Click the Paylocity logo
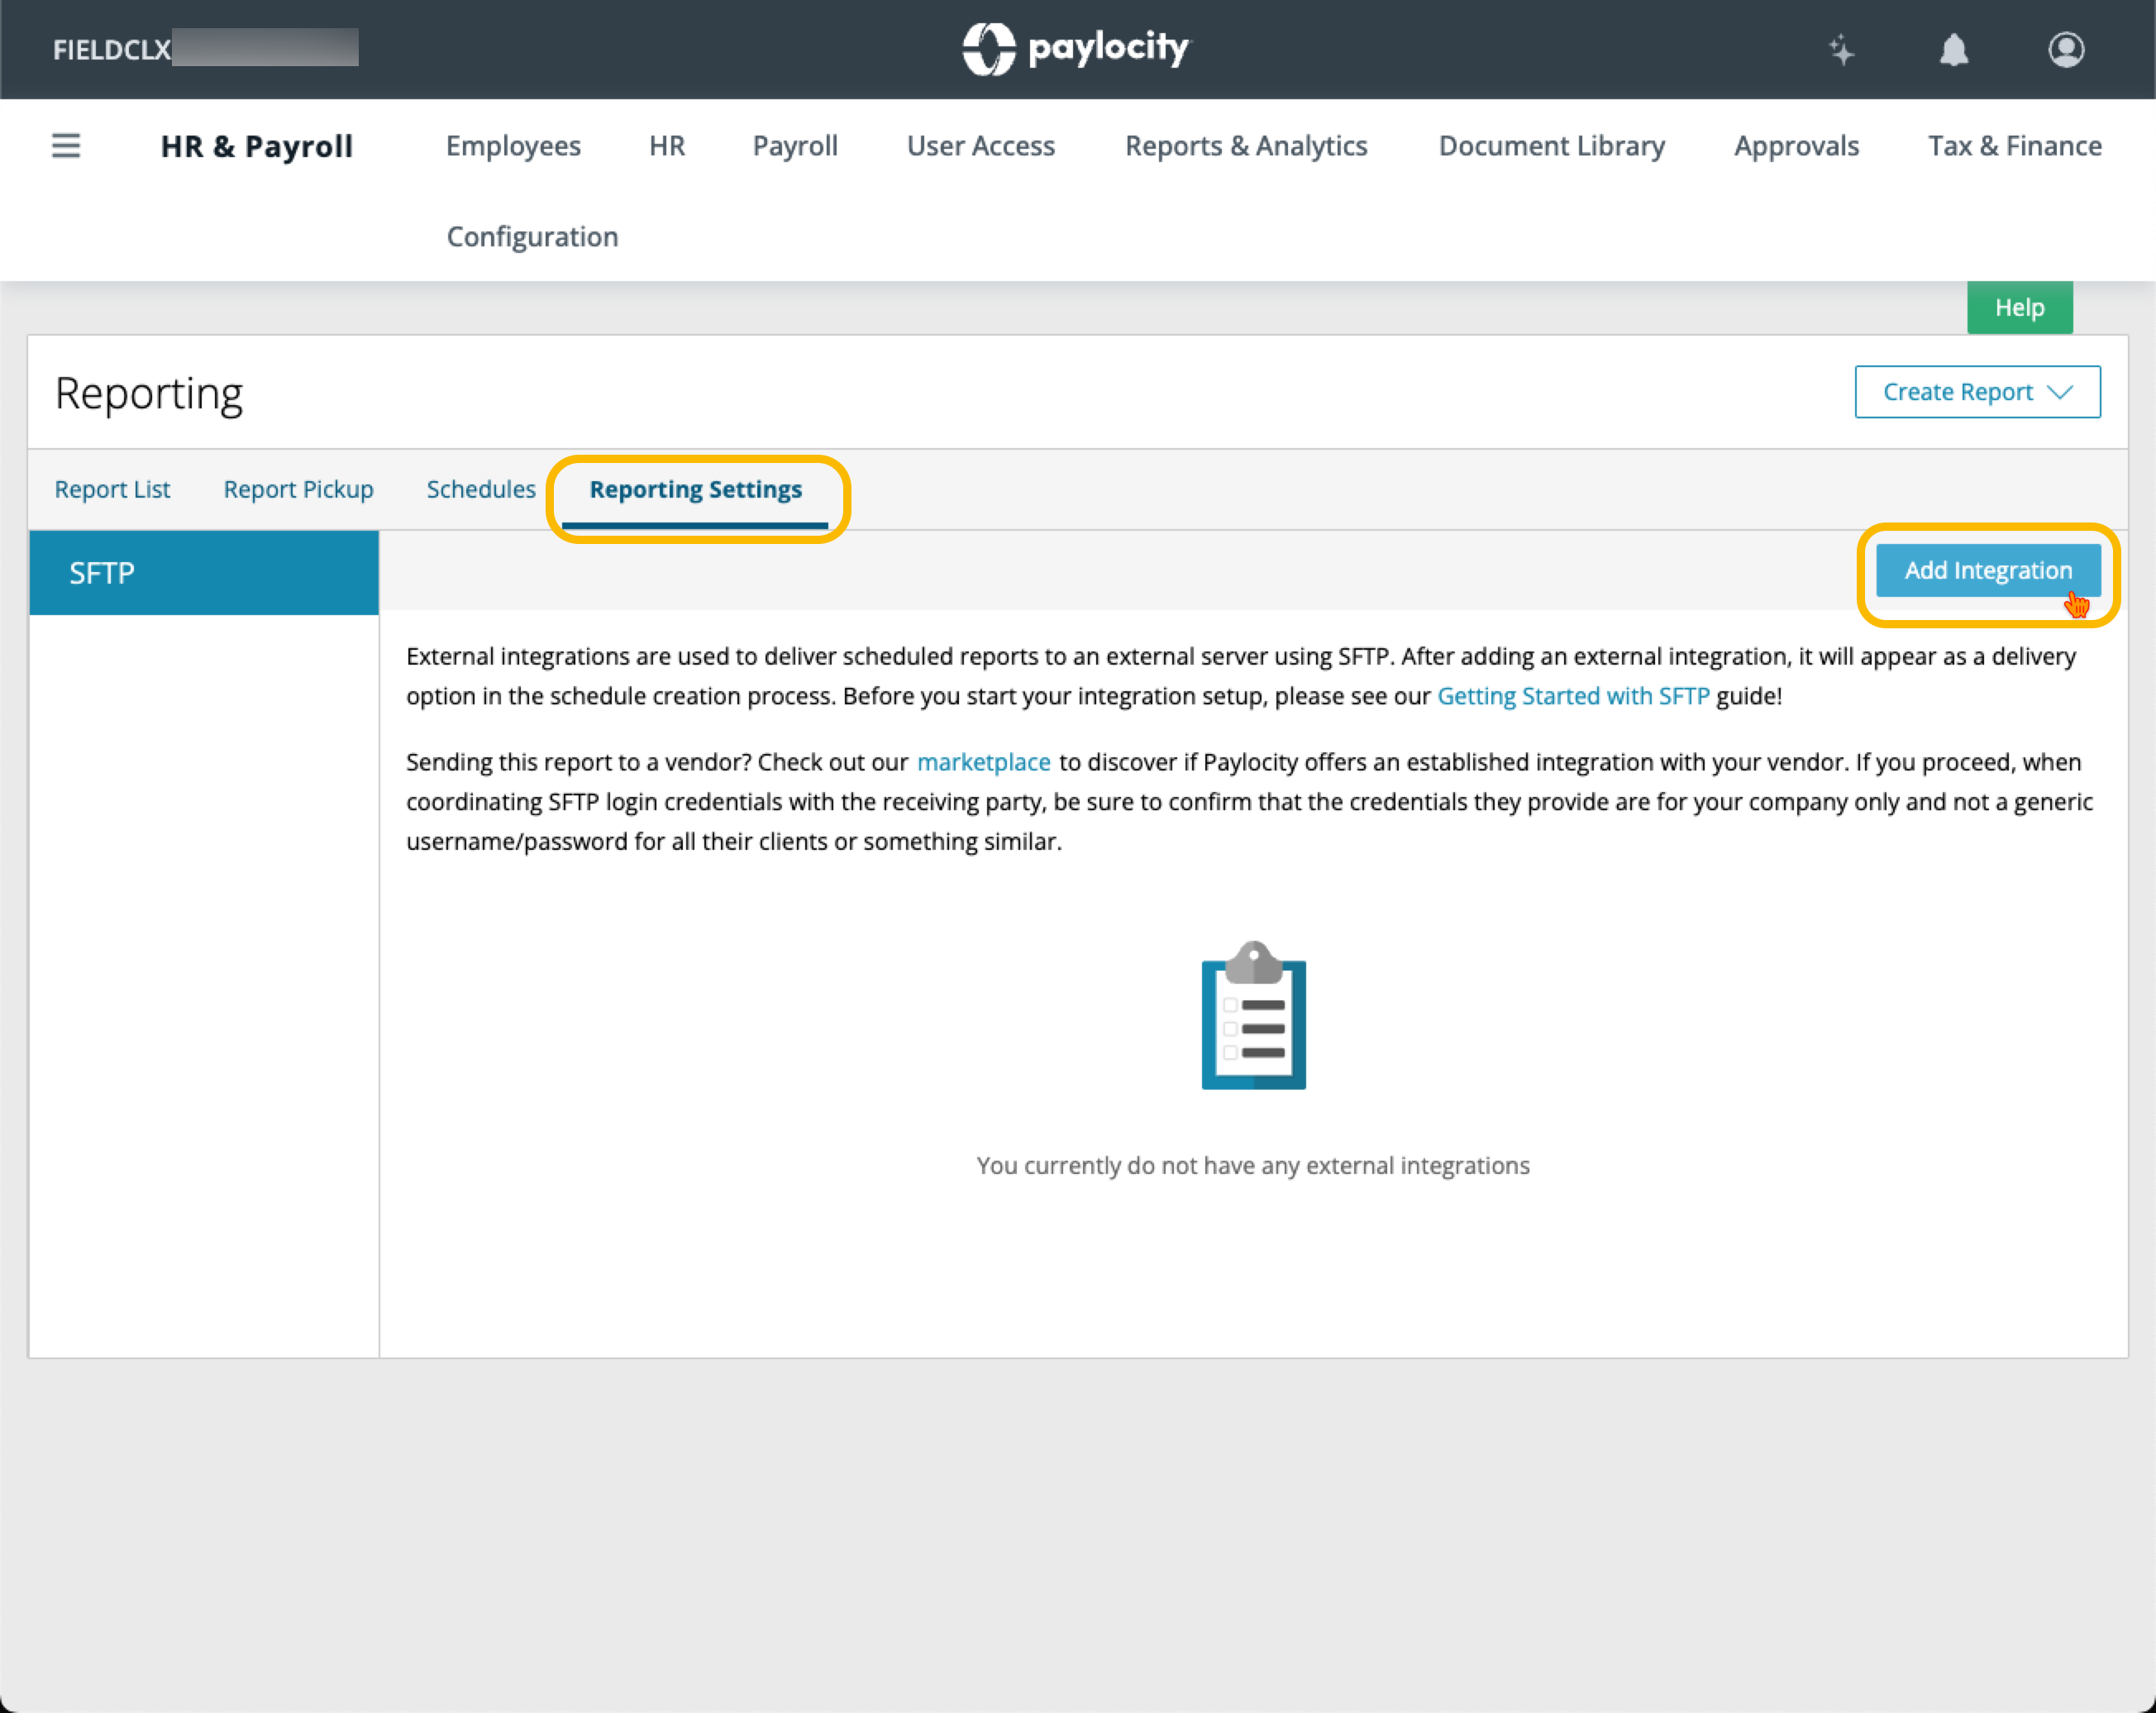Image resolution: width=2156 pixels, height=1713 pixels. (1077, 48)
